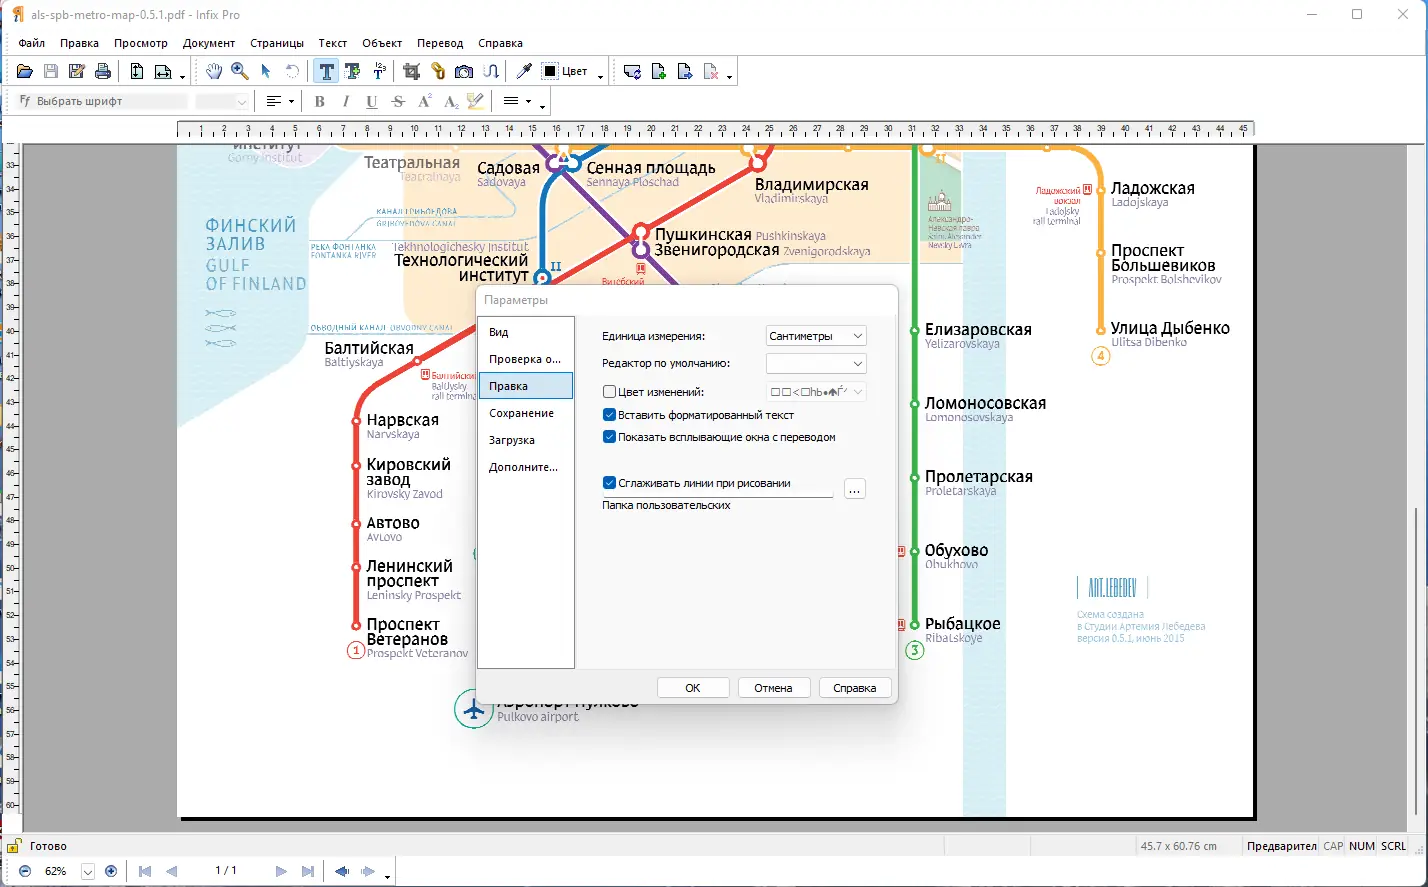Image resolution: width=1428 pixels, height=887 pixels.
Task: Open the 'Единица измерения' dropdown
Action: [x=816, y=336]
